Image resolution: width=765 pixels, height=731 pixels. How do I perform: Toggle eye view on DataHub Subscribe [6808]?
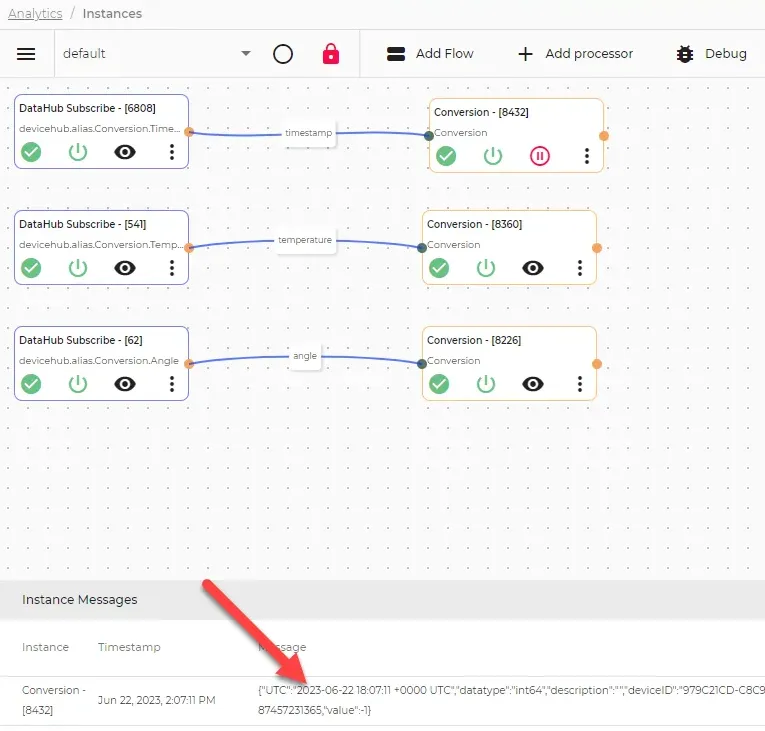pos(125,152)
